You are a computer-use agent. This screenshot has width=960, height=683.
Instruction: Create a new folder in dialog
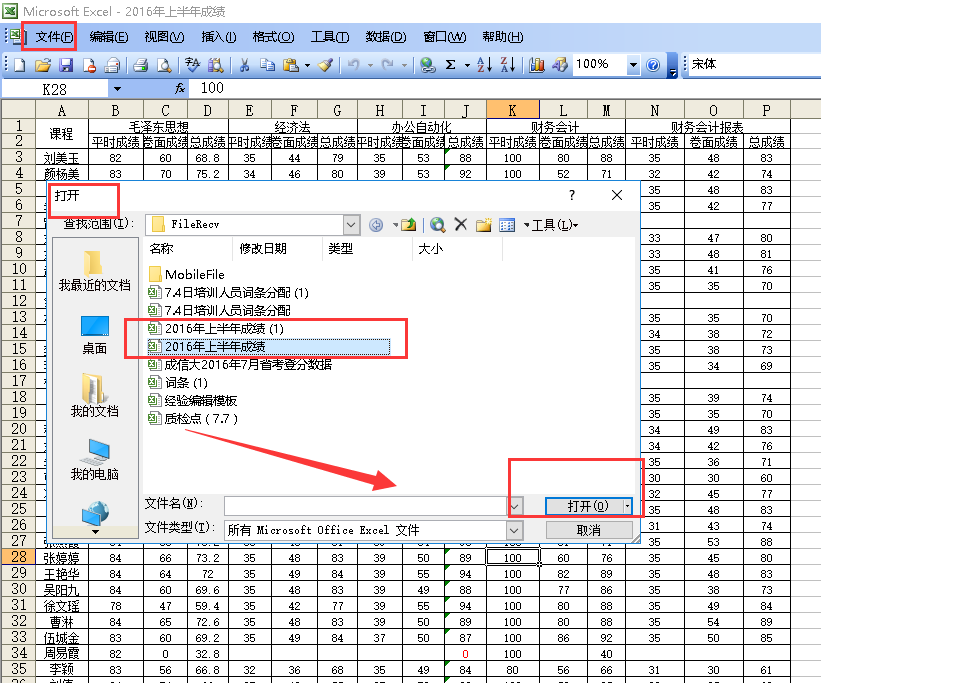coord(484,225)
